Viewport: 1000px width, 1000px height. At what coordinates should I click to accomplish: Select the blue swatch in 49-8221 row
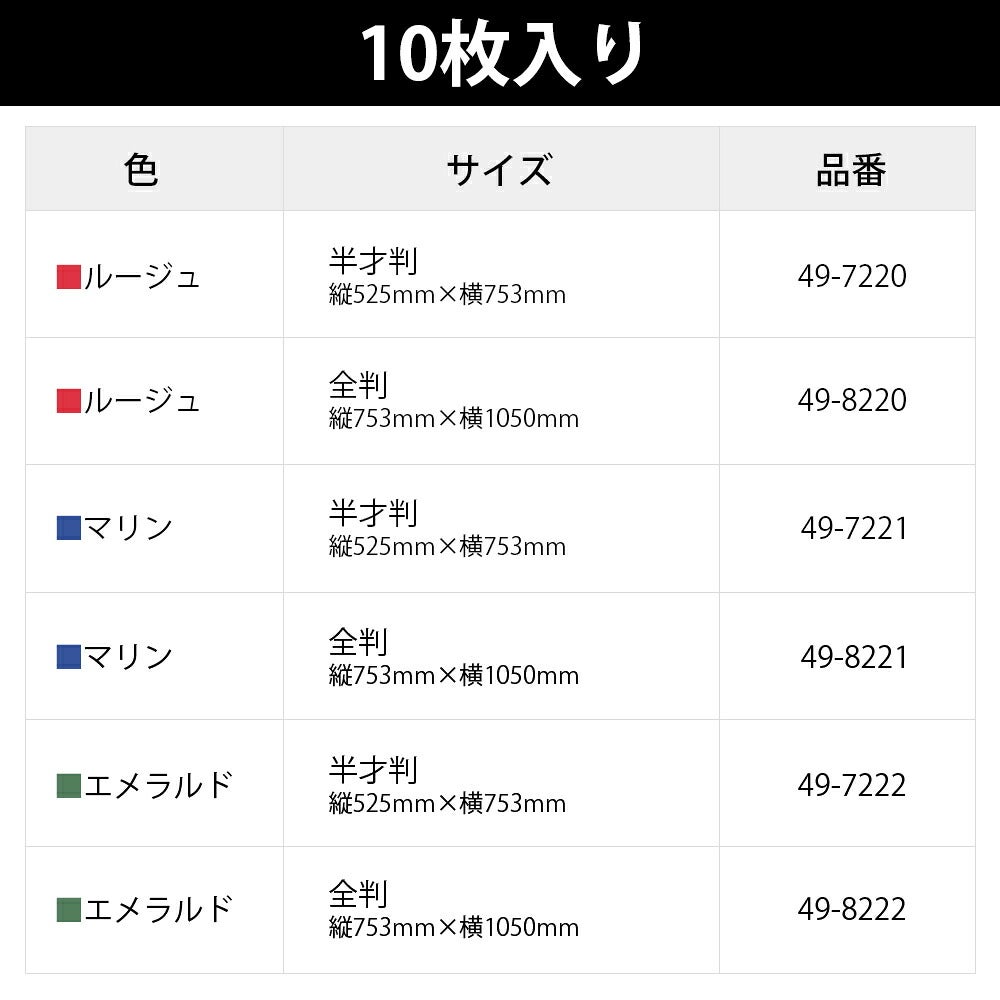click(69, 657)
